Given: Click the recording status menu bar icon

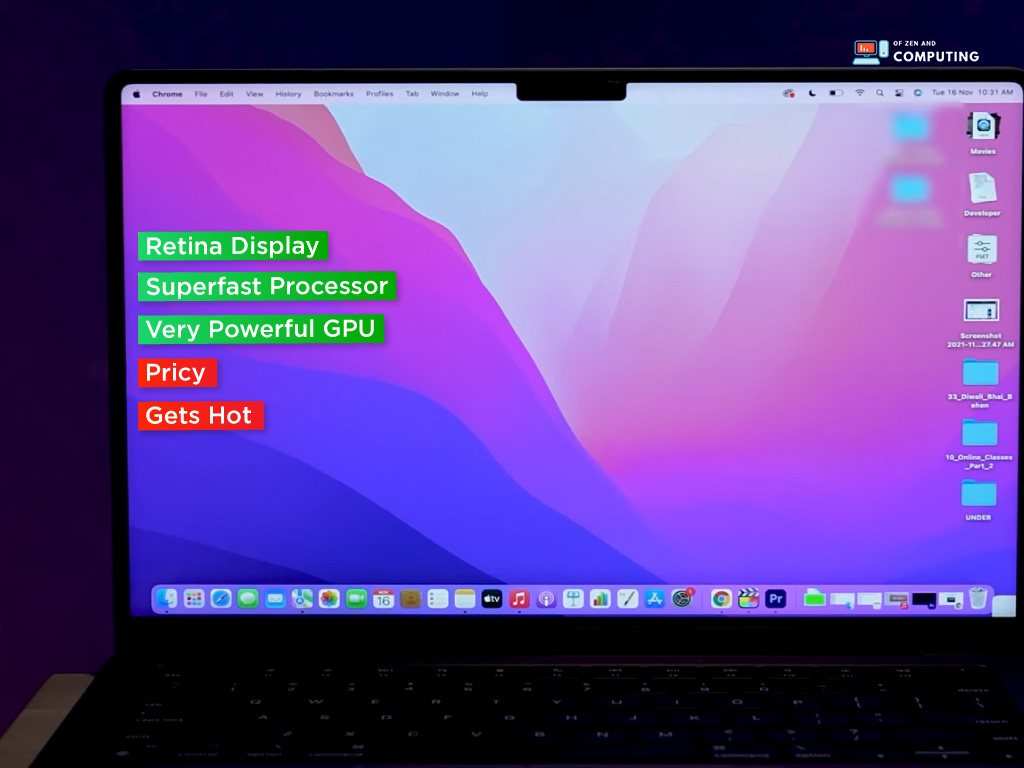Looking at the screenshot, I should point(789,93).
